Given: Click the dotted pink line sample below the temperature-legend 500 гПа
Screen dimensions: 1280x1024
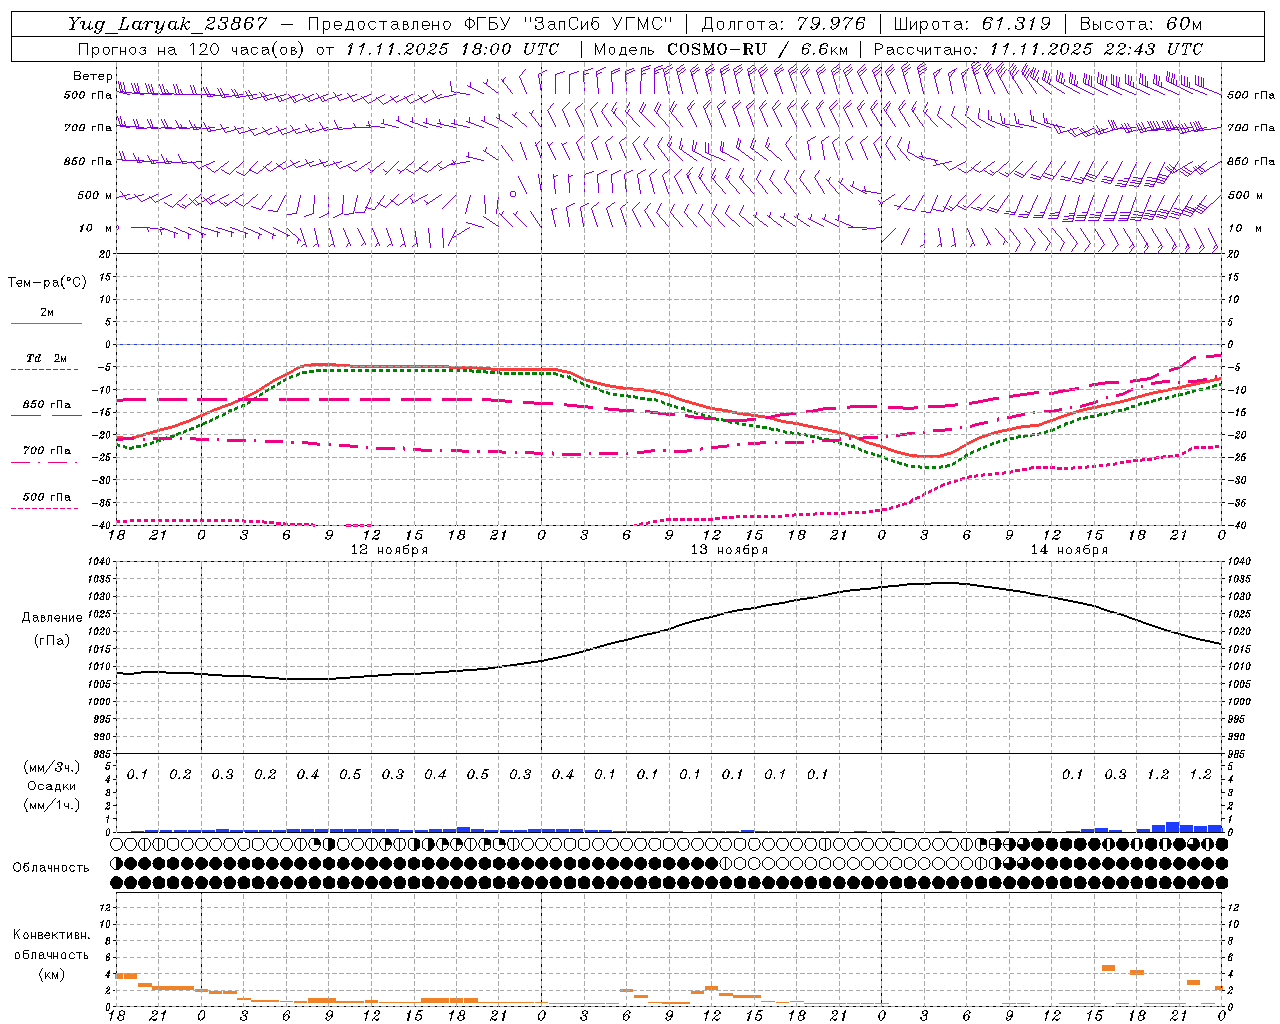Looking at the screenshot, I should tap(44, 509).
